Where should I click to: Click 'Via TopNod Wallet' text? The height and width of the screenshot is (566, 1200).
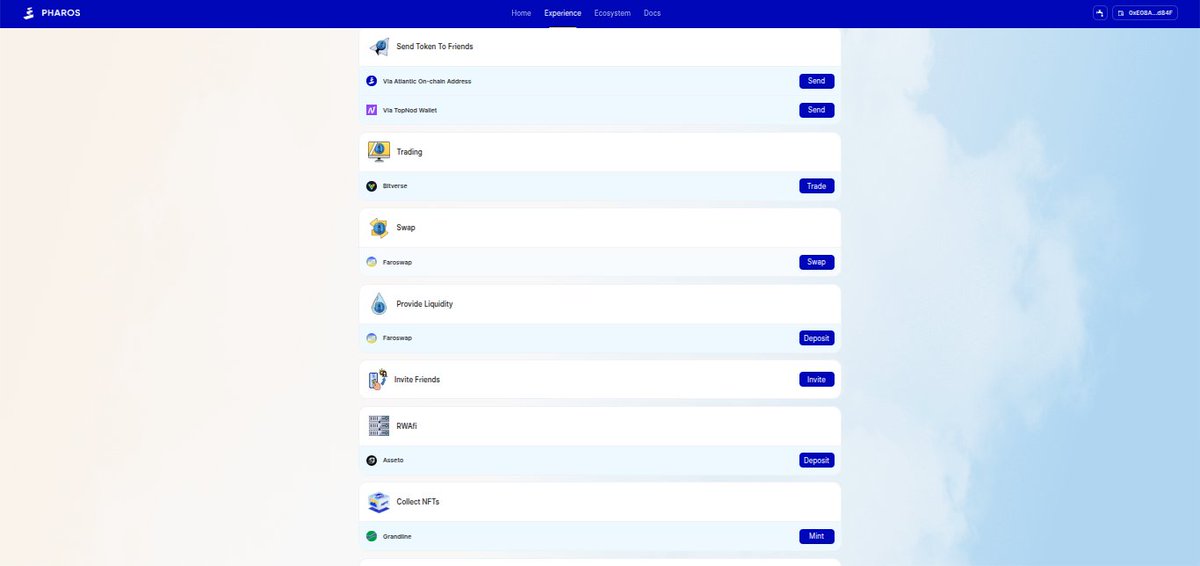point(410,110)
